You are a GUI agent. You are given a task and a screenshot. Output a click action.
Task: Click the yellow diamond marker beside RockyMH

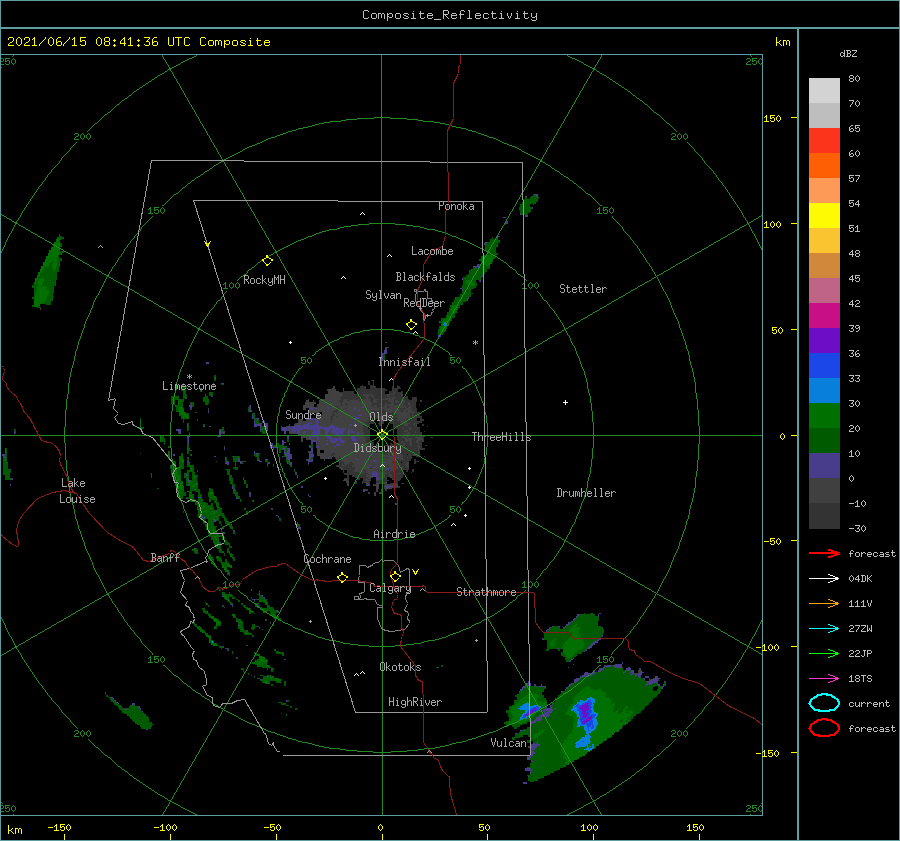click(x=267, y=261)
